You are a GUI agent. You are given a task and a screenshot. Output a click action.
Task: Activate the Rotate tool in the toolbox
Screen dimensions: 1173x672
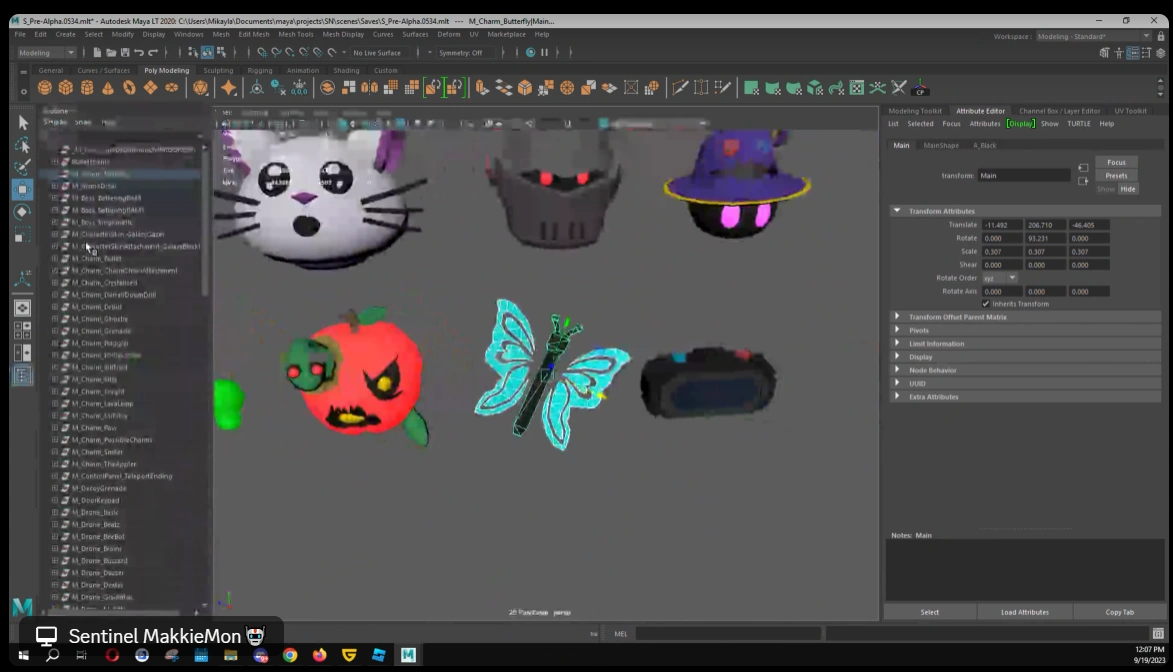23,212
